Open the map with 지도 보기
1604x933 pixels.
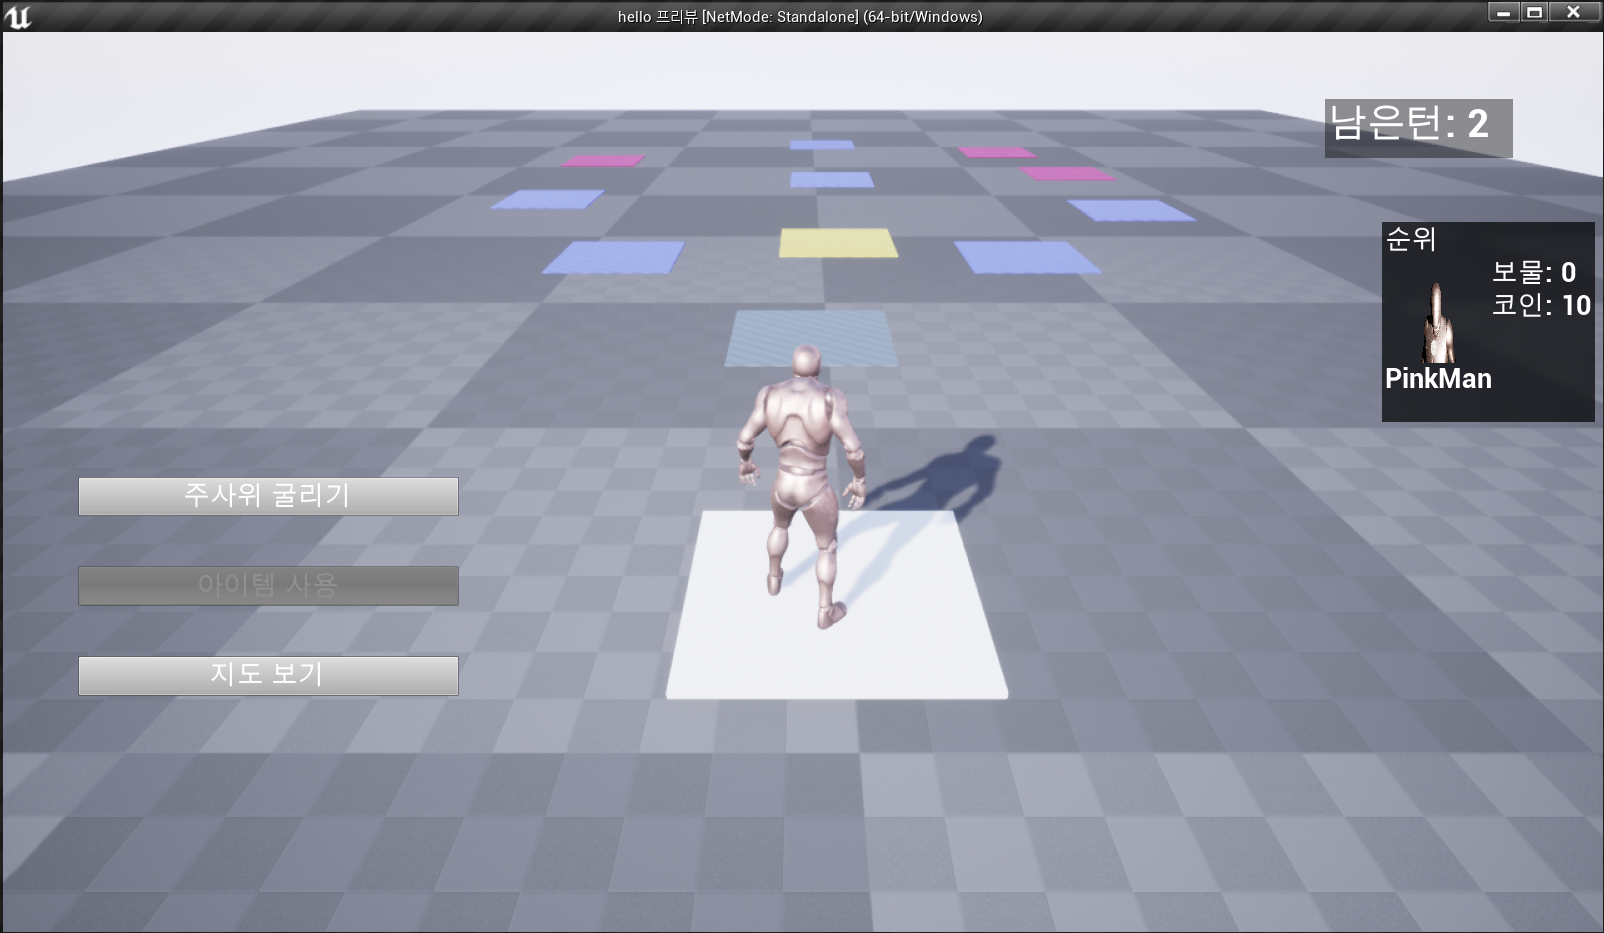[x=268, y=675]
